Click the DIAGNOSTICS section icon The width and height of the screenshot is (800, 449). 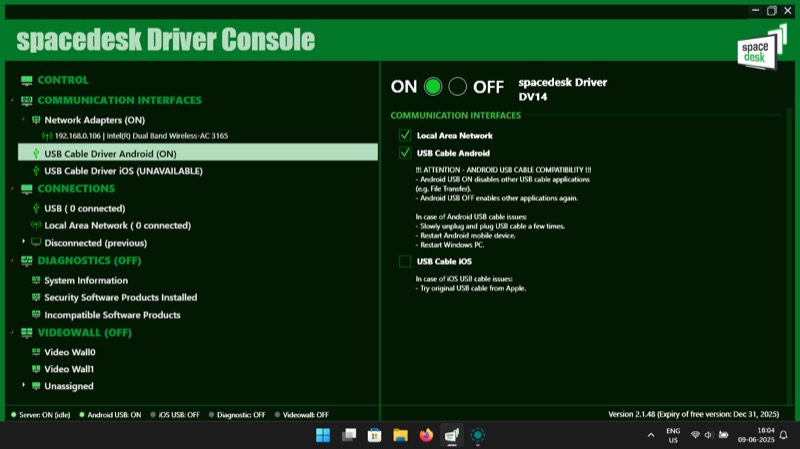pyautogui.click(x=27, y=261)
